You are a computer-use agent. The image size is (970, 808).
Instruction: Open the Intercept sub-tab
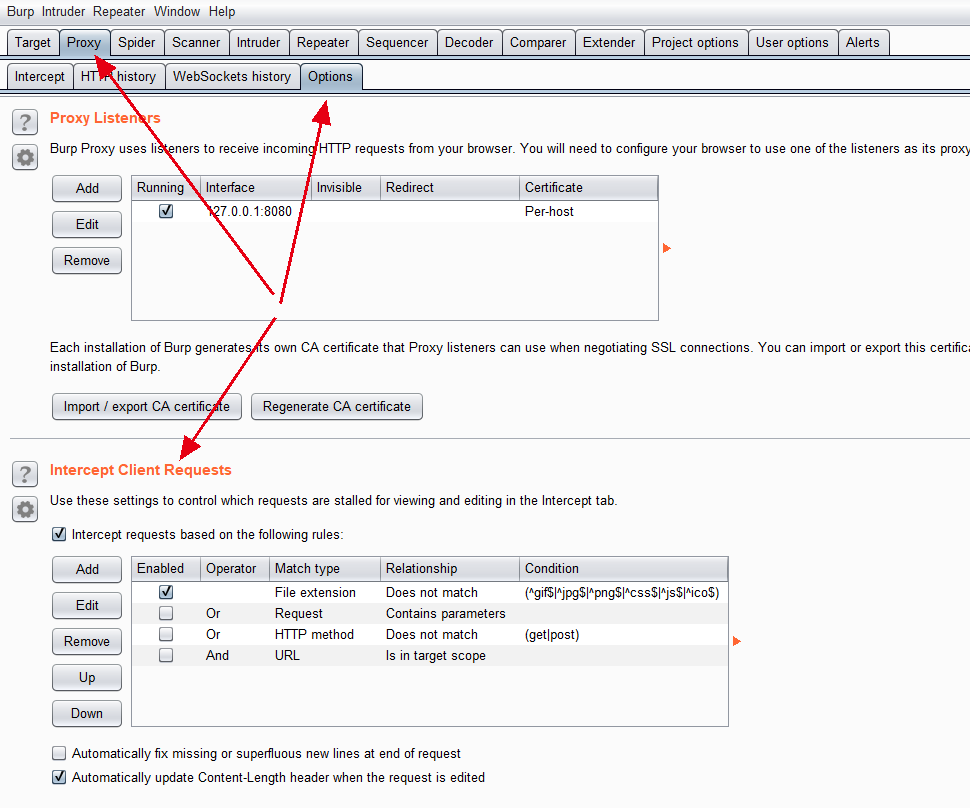point(40,77)
